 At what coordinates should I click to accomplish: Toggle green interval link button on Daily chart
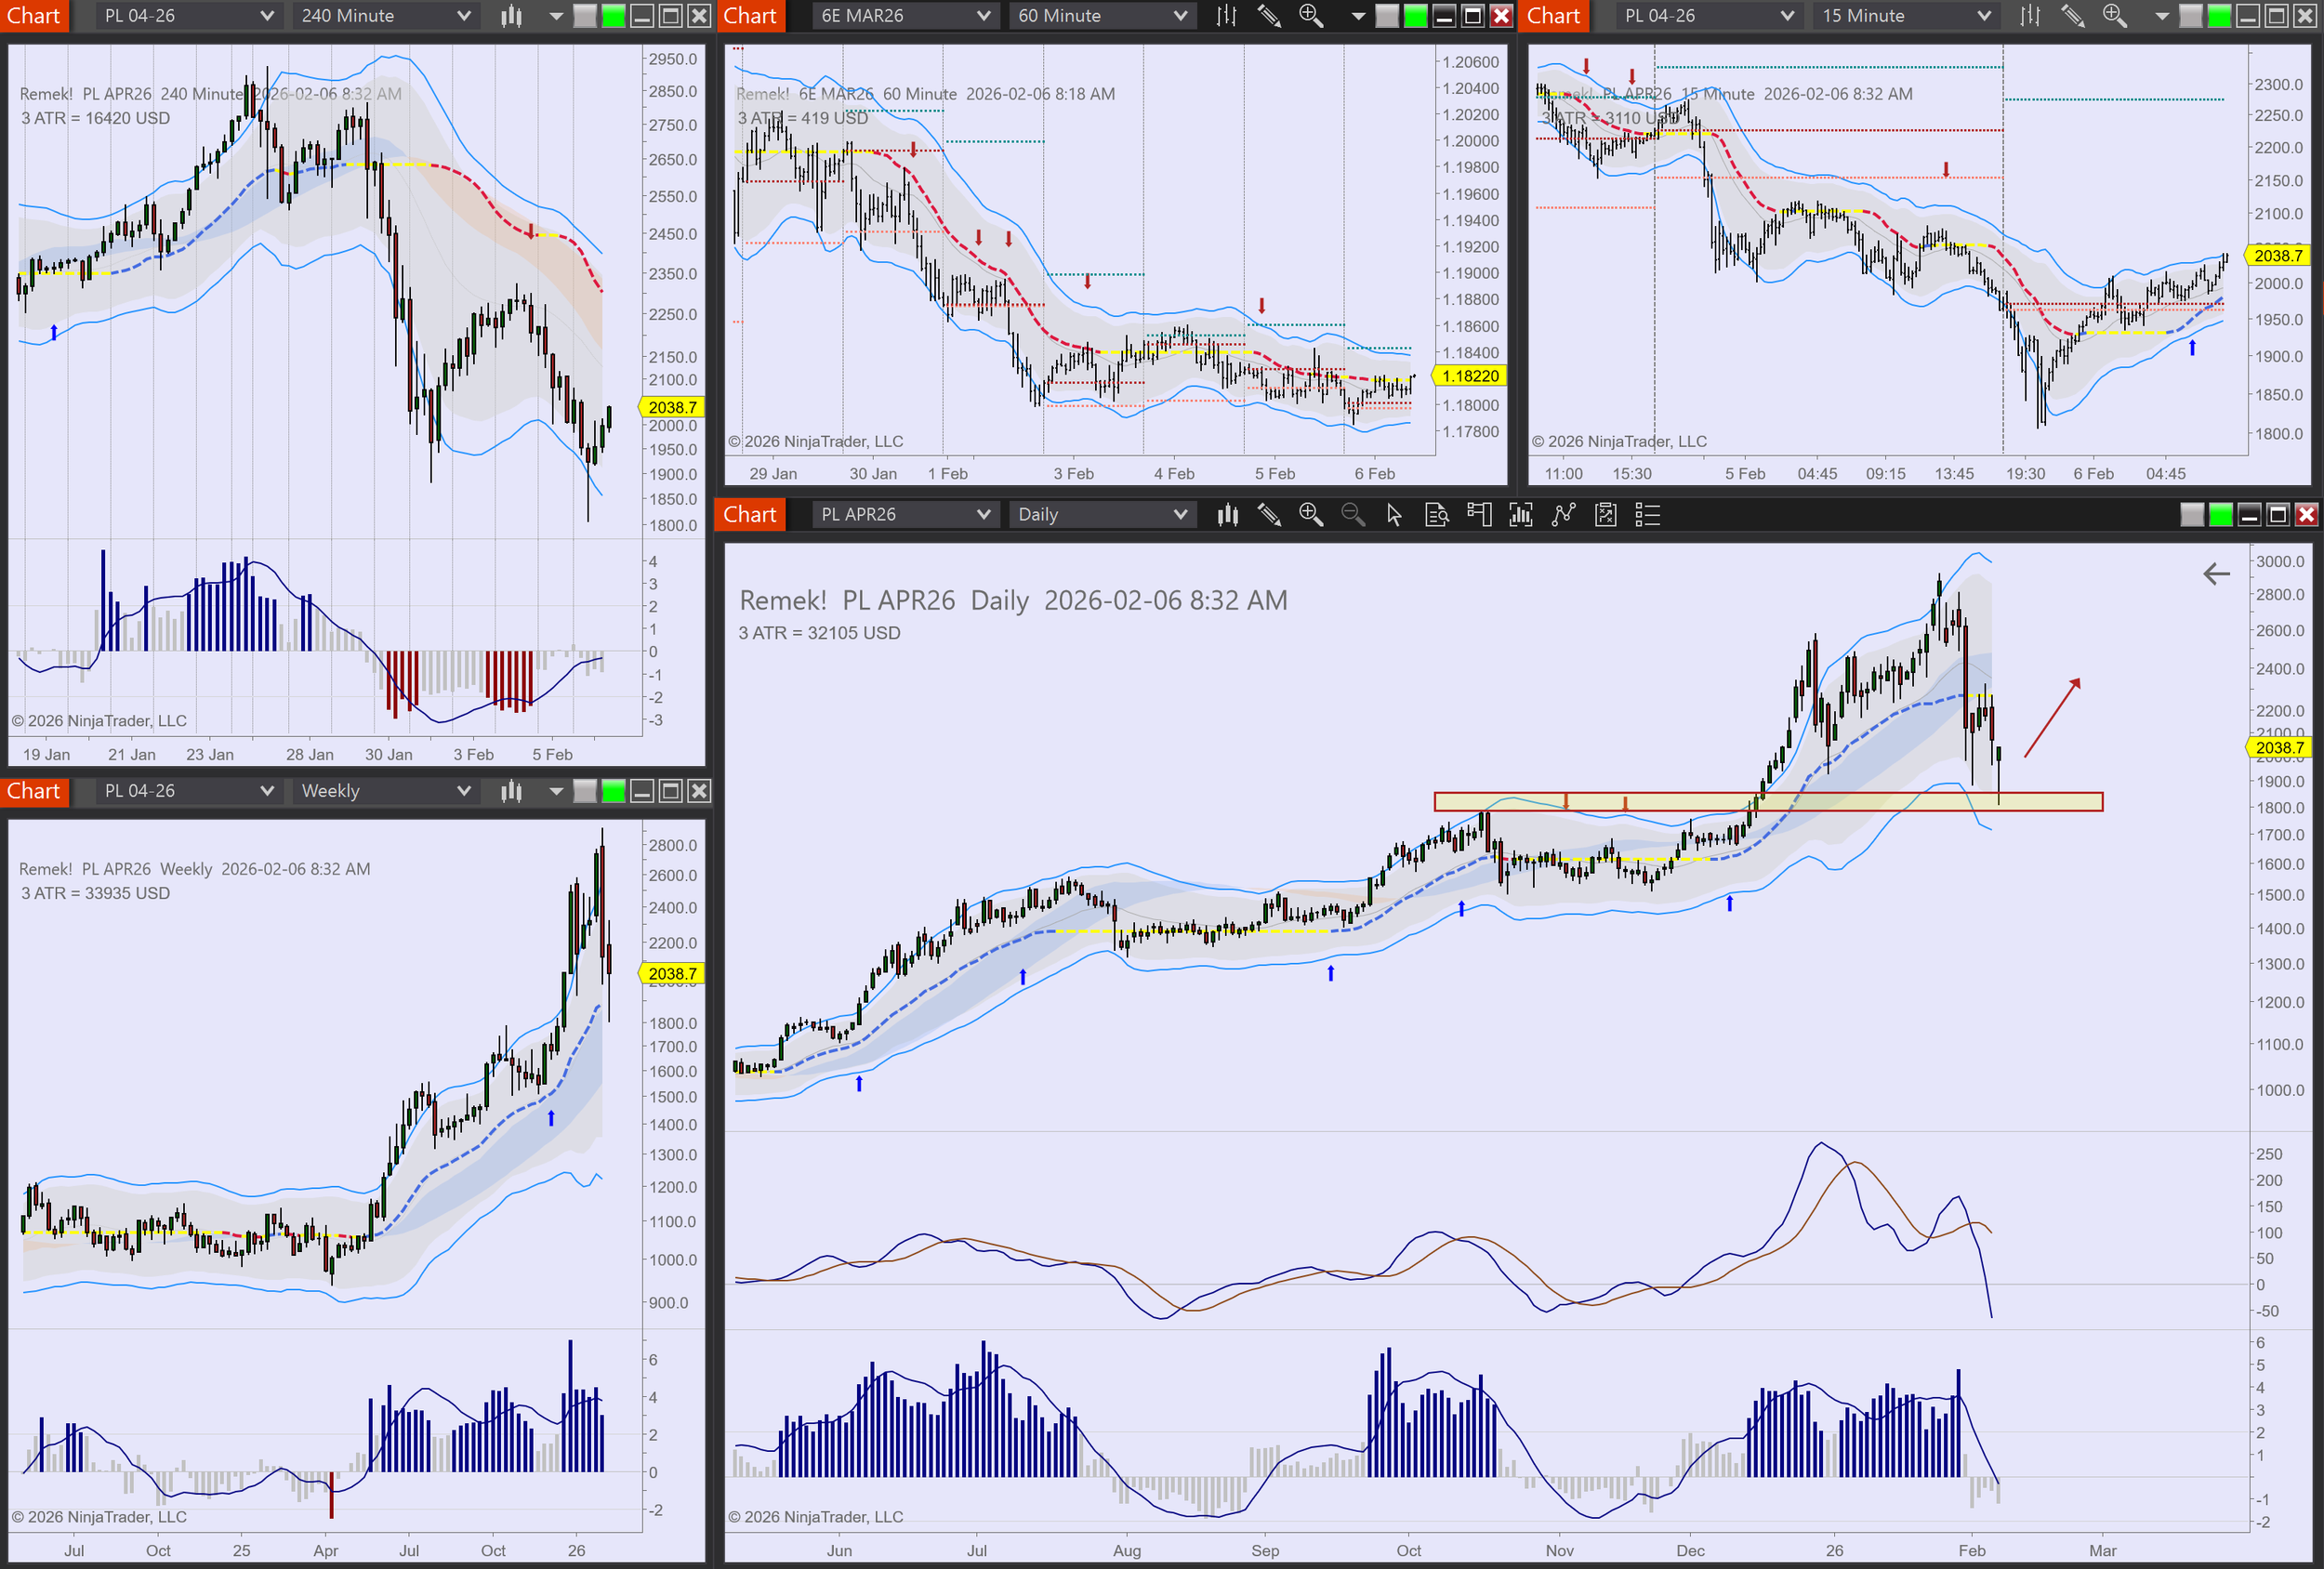[x=2220, y=515]
